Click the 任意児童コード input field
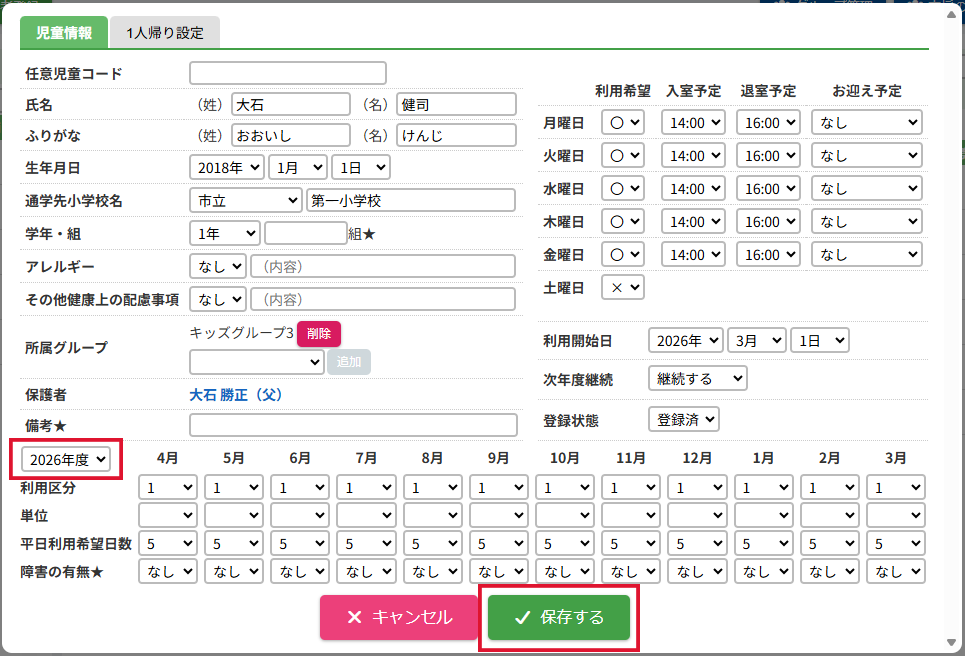Viewport: 965px width, 656px height. tap(288, 73)
